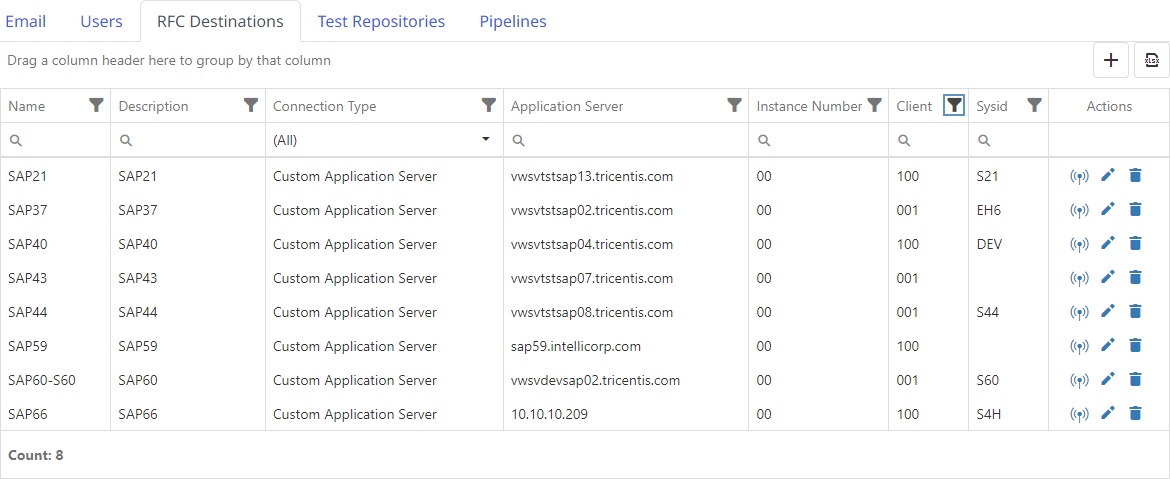
Task: Test connection for SAP66 row
Action: tap(1079, 414)
